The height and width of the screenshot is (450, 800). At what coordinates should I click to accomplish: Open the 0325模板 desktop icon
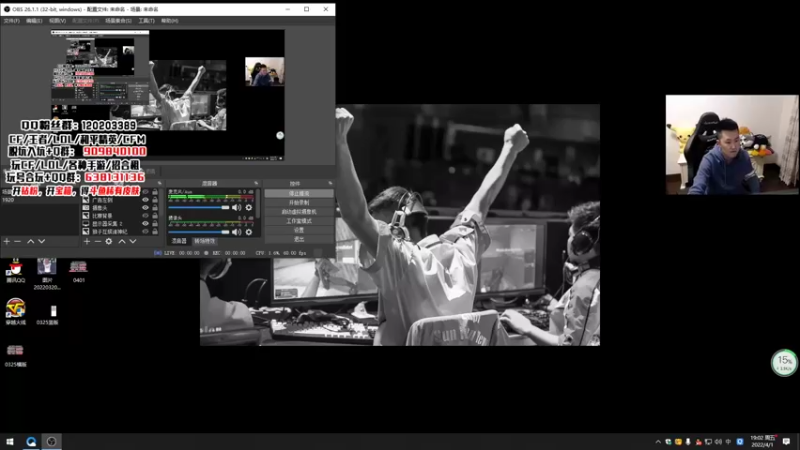coord(16,355)
